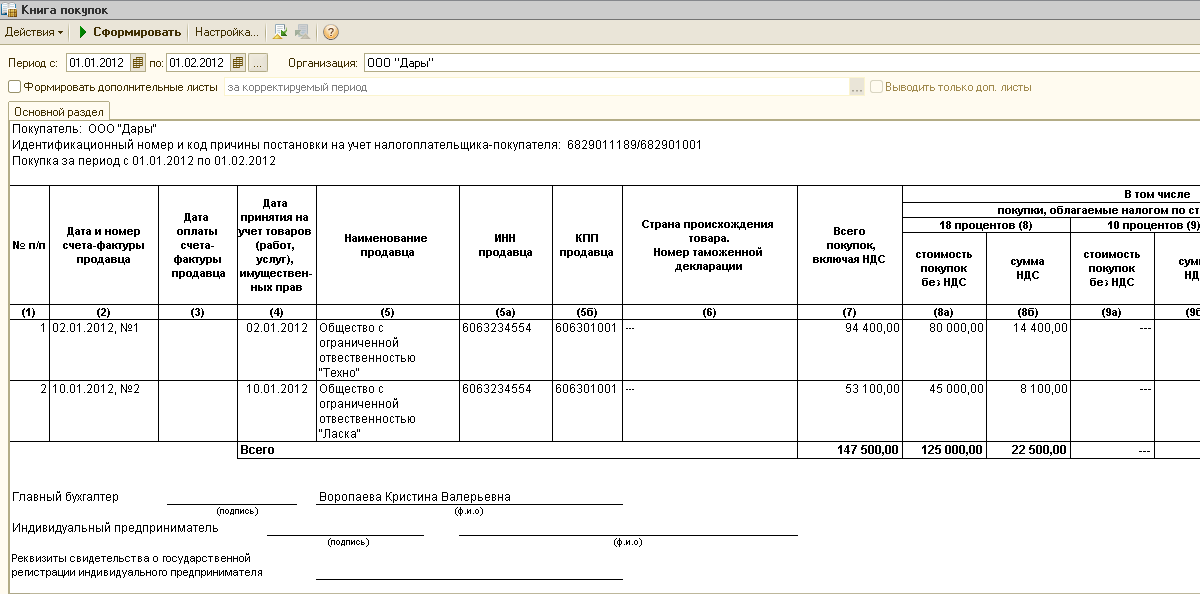Click cost without VAT 80 000,00

coord(945,349)
